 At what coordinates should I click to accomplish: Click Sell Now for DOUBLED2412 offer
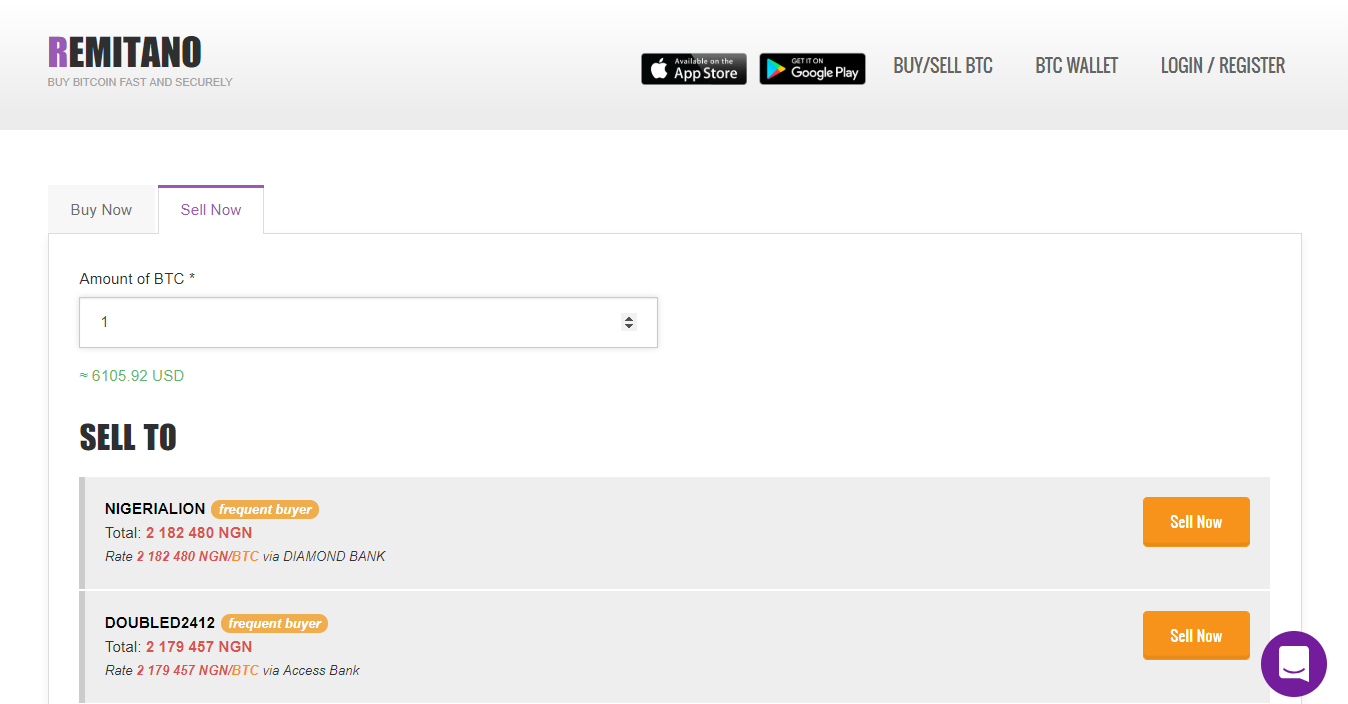click(x=1196, y=636)
